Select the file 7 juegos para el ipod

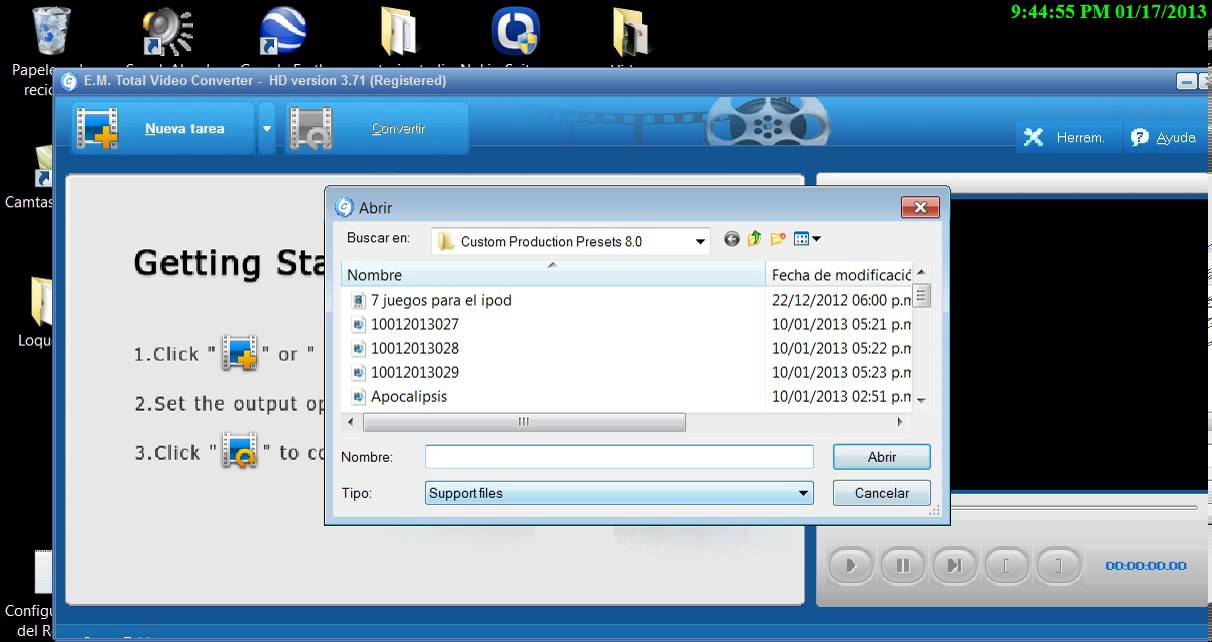pyautogui.click(x=441, y=300)
